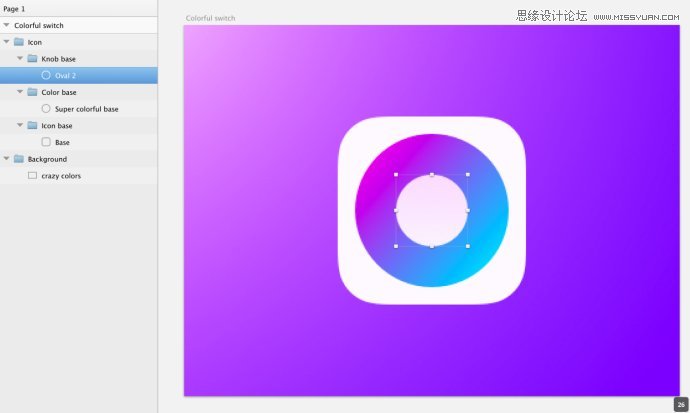Select the Oval 2 layer

(x=79, y=75)
